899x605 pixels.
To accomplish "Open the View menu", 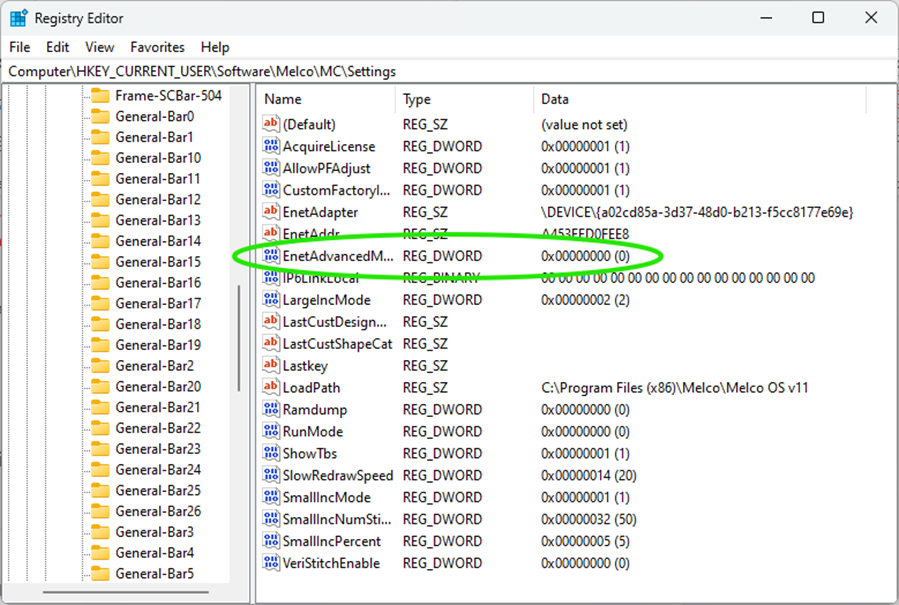I will coord(100,47).
